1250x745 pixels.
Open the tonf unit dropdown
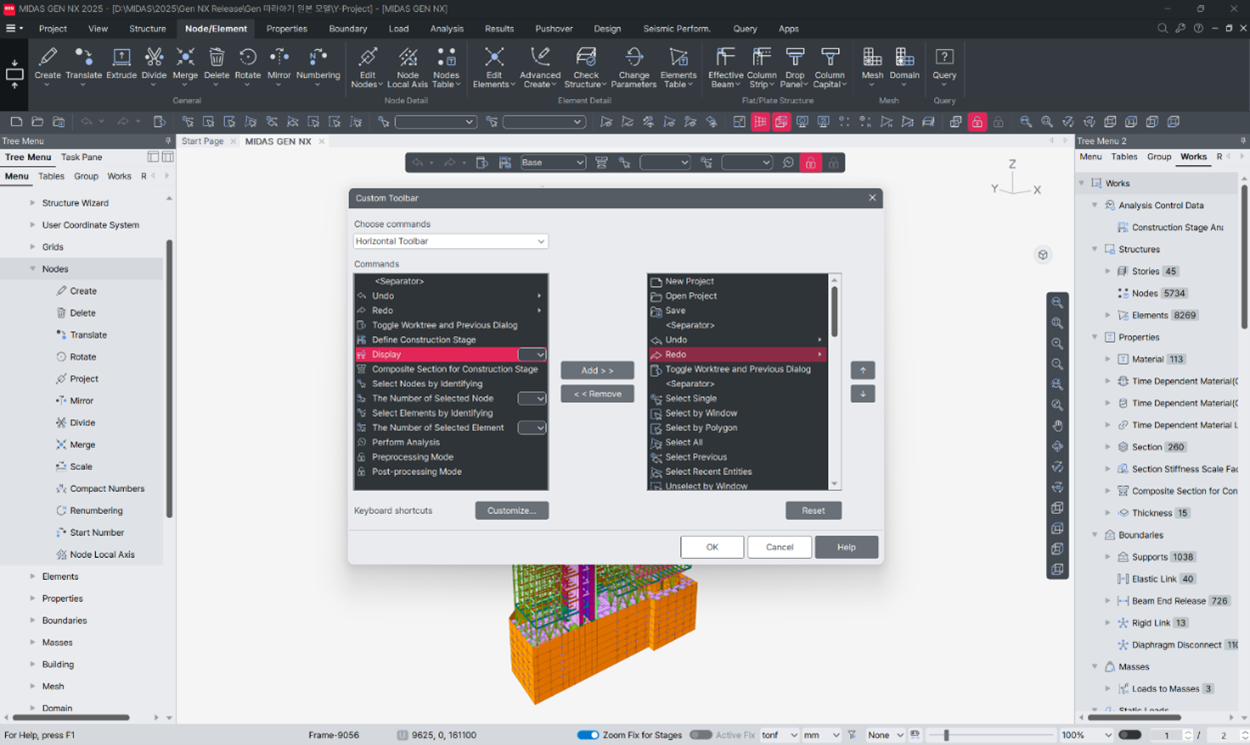pos(780,735)
